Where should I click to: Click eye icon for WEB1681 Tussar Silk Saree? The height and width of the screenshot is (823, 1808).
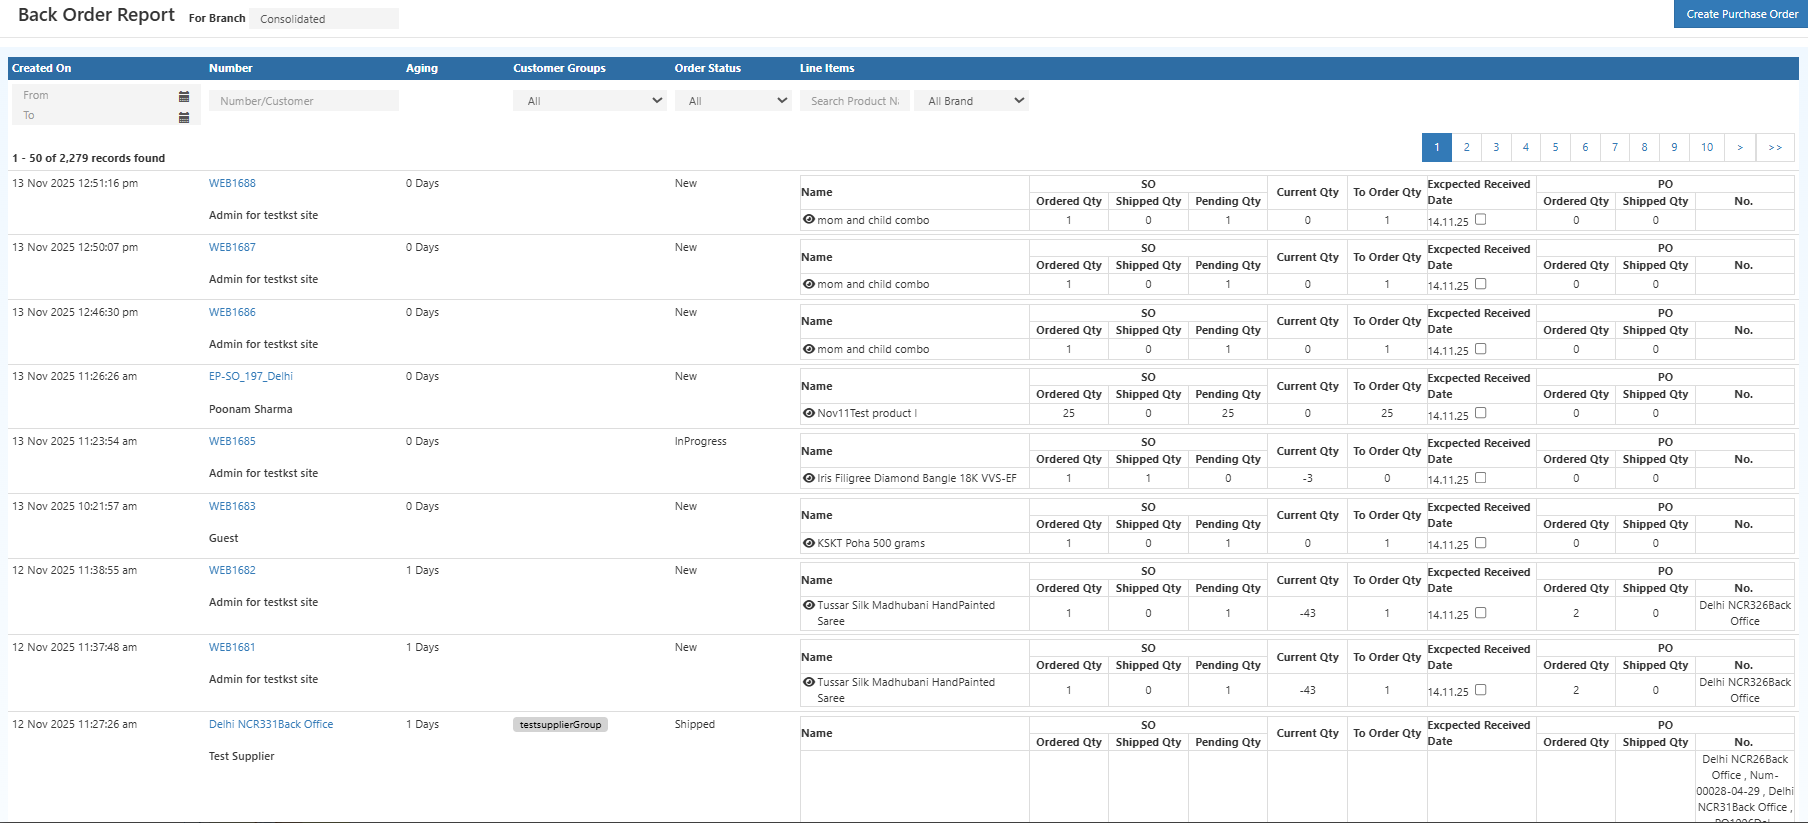(809, 682)
